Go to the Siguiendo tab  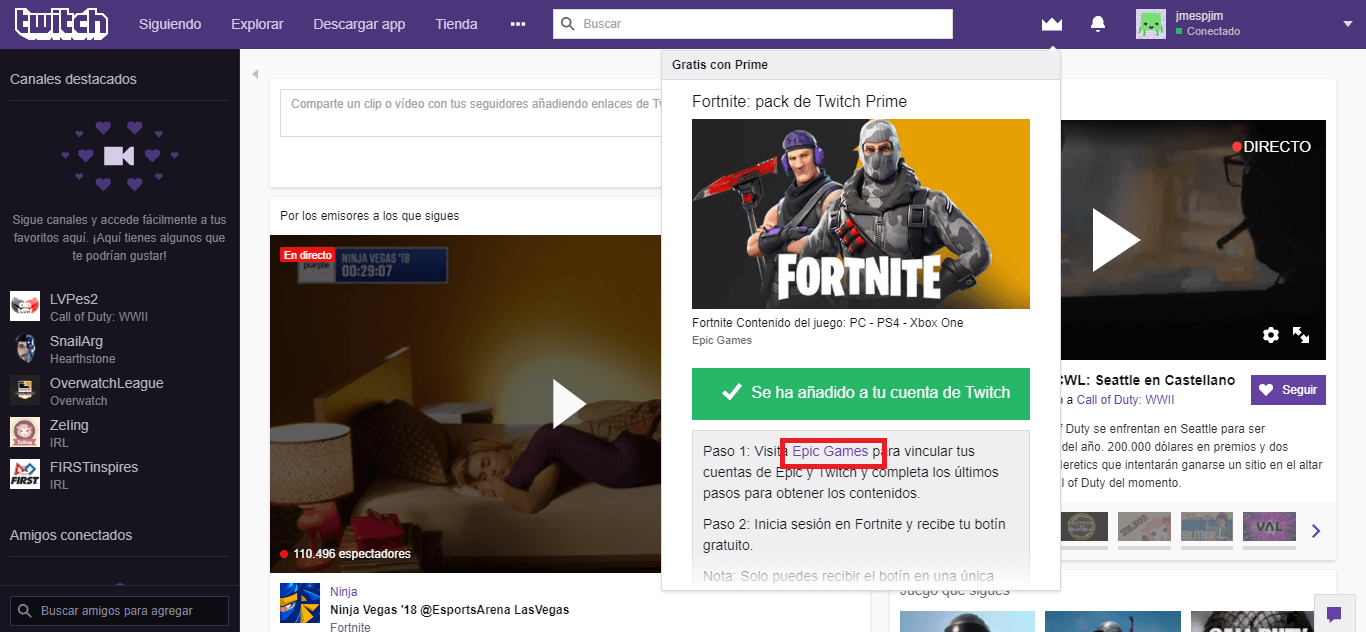170,24
